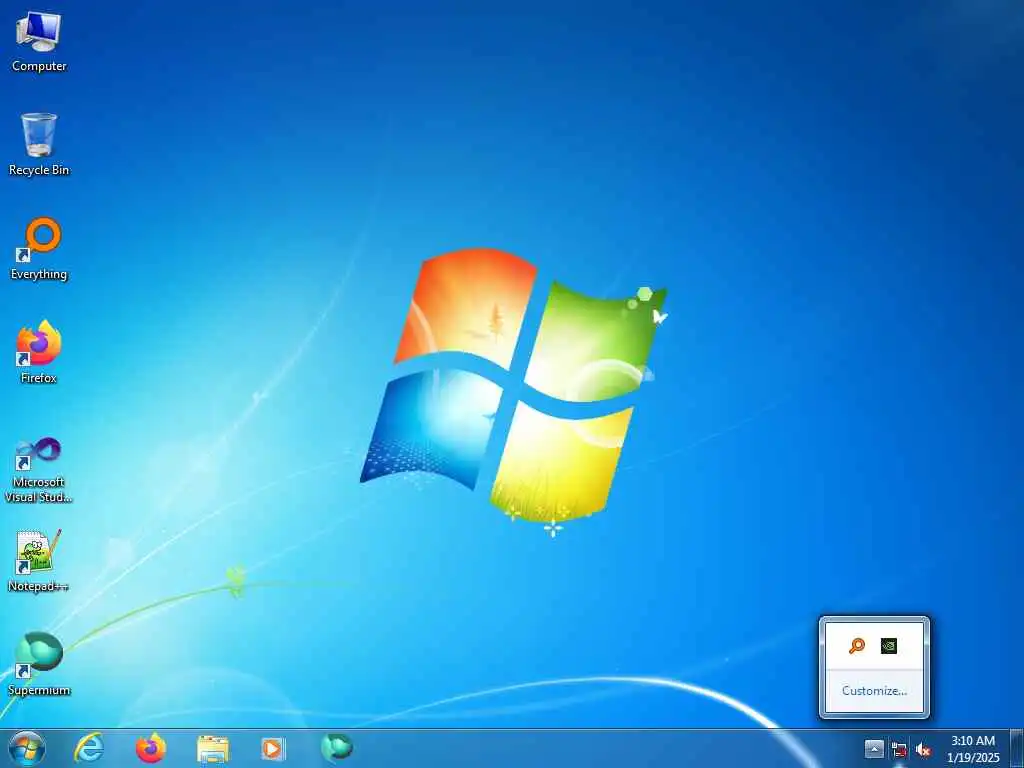Viewport: 1024px width, 768px height.
Task: Collapse the hidden tray icons arrow
Action: [x=874, y=748]
